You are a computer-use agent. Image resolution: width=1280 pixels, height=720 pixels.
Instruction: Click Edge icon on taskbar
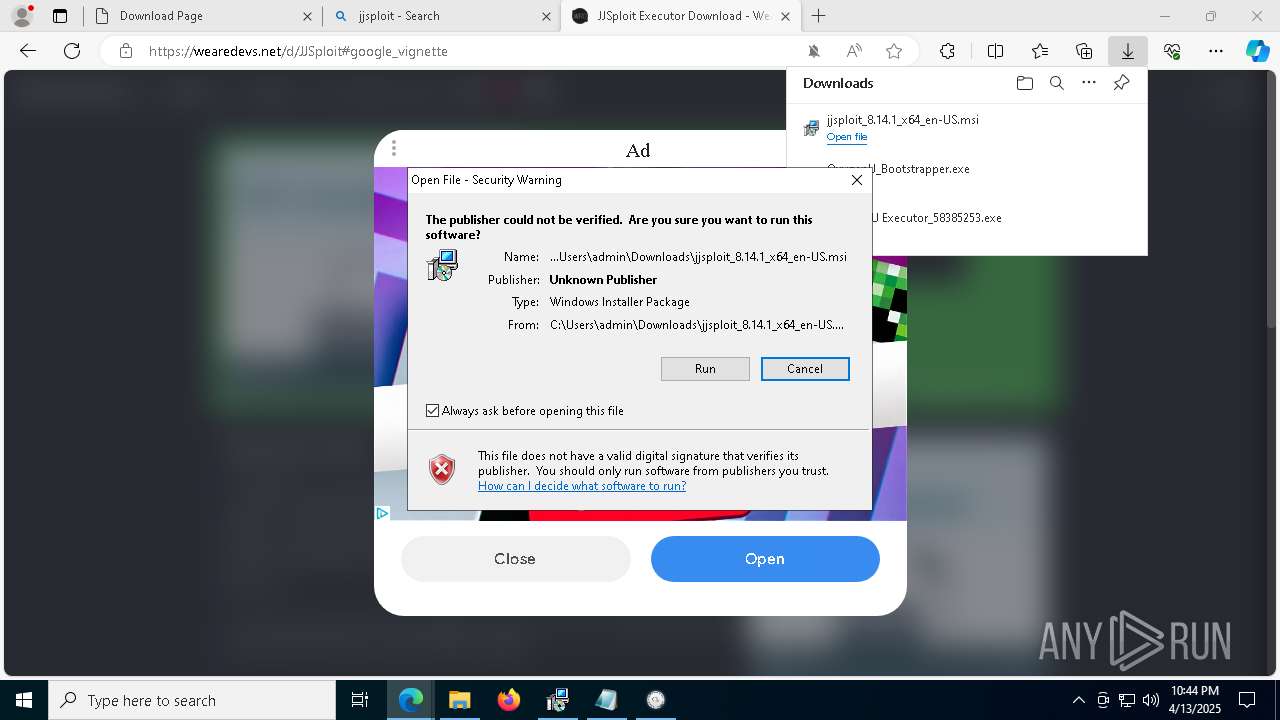[x=411, y=700]
